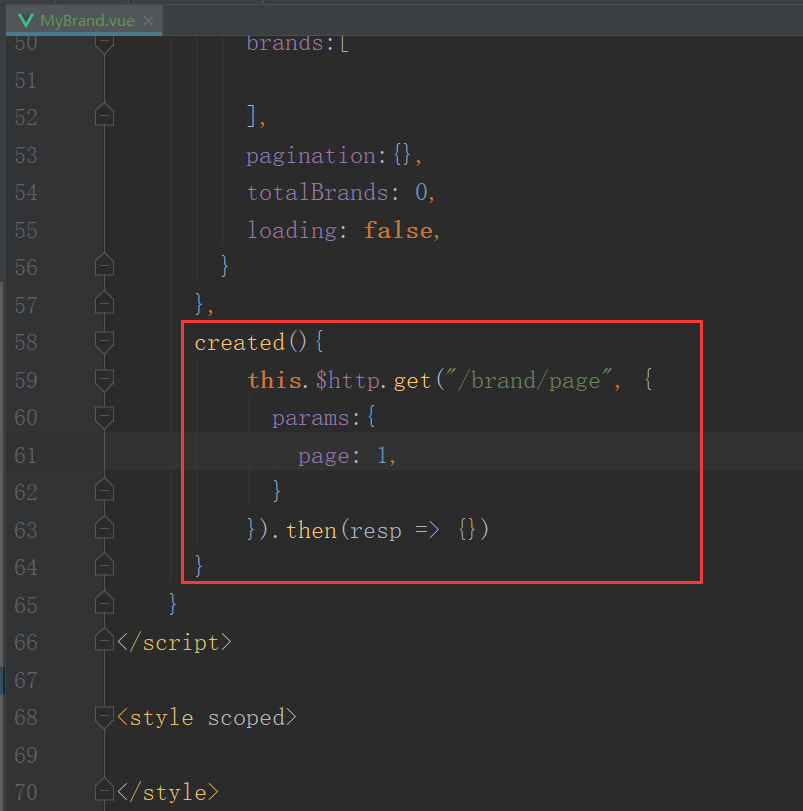Collapse fold marker at line 50
The width and height of the screenshot is (803, 811).
coord(104,43)
